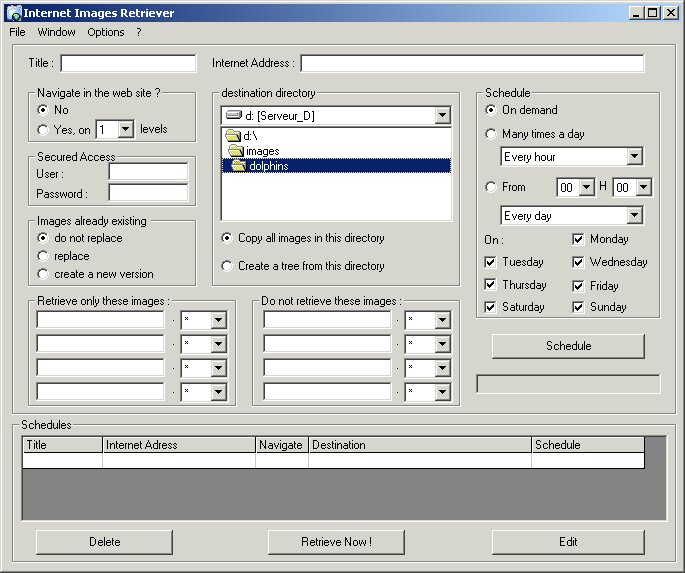685x573 pixels.
Task: Maximize the Internet Images Retriever window
Action: coord(652,13)
